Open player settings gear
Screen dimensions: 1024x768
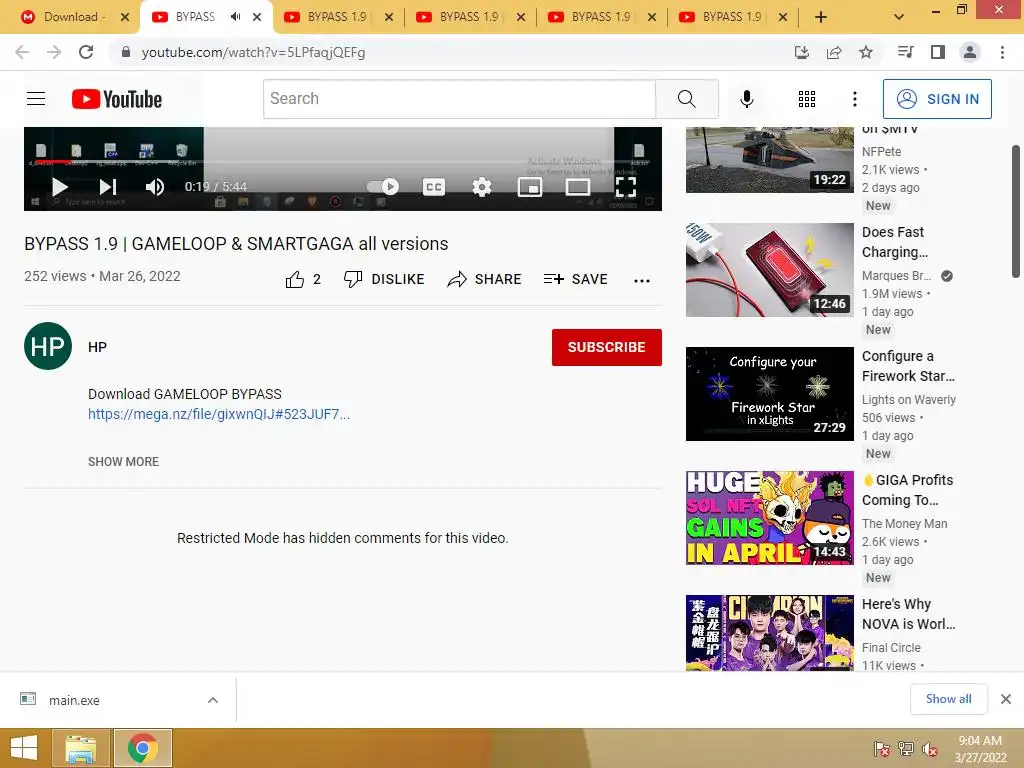pyautogui.click(x=481, y=187)
